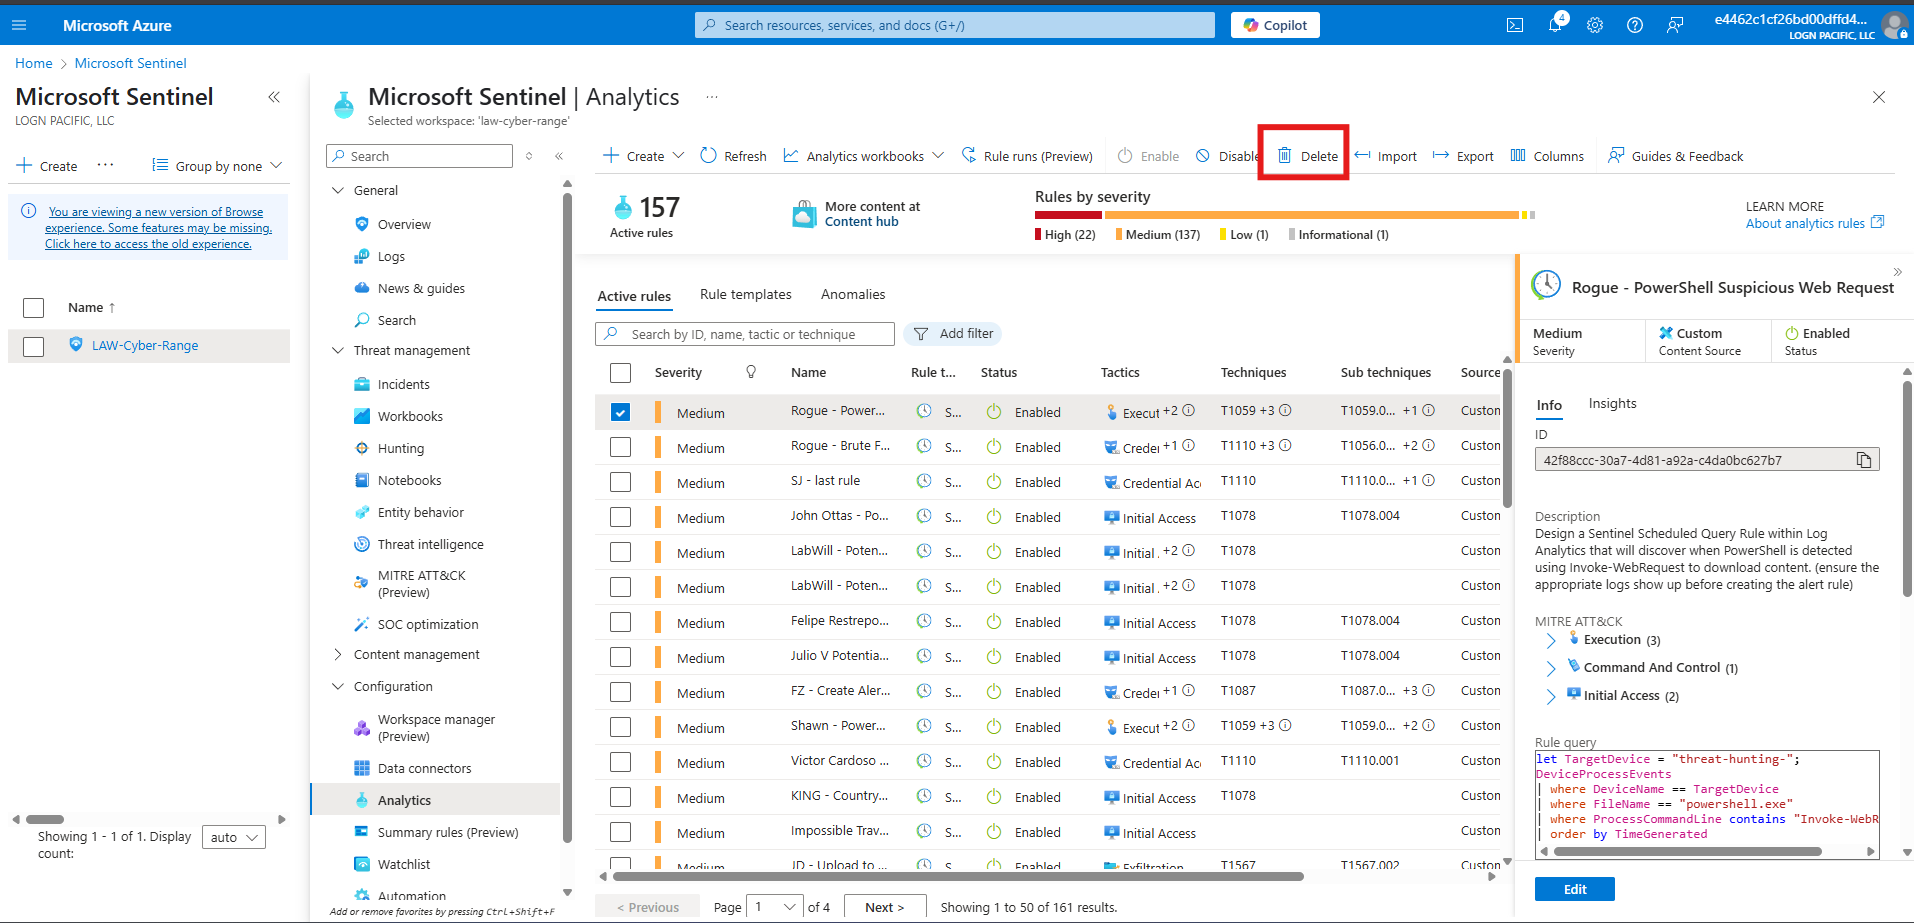The width and height of the screenshot is (1914, 923).
Task: Open Rule runs (Preview)
Action: (1027, 156)
